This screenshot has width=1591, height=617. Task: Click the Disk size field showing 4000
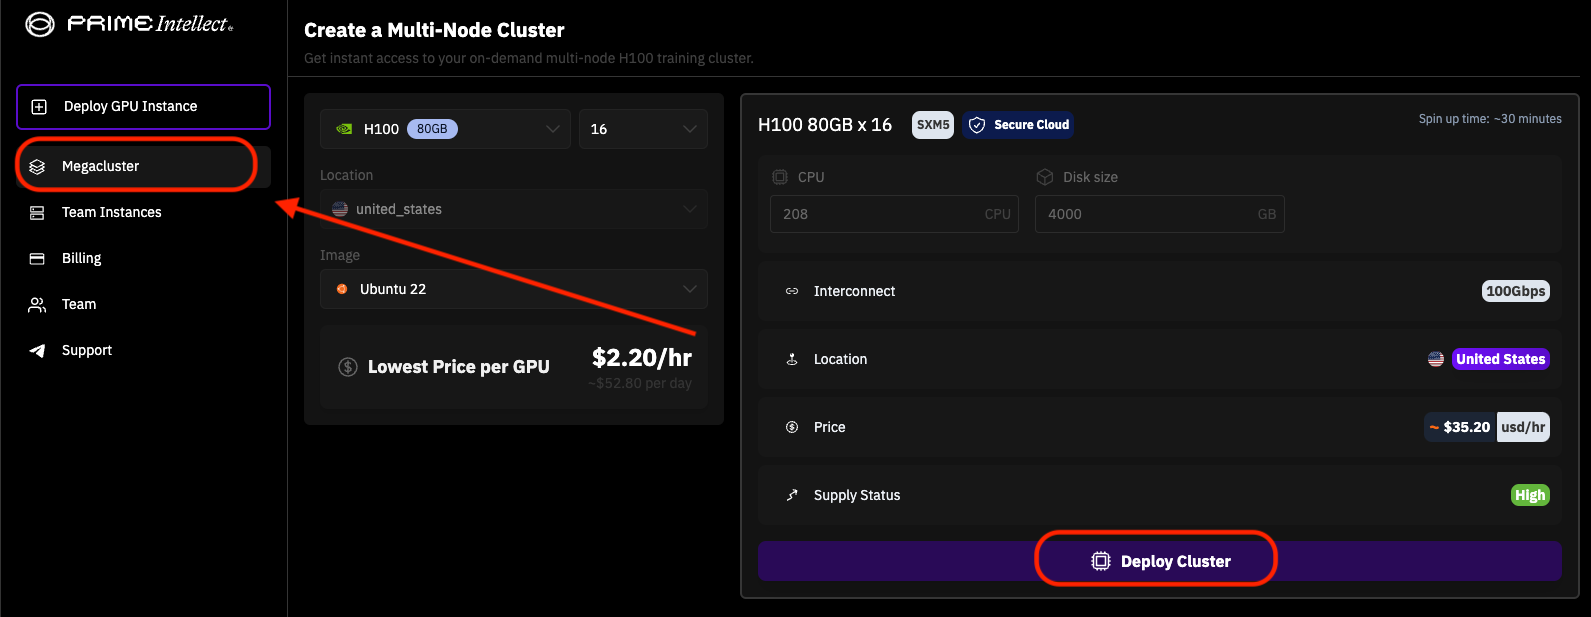coord(1160,214)
